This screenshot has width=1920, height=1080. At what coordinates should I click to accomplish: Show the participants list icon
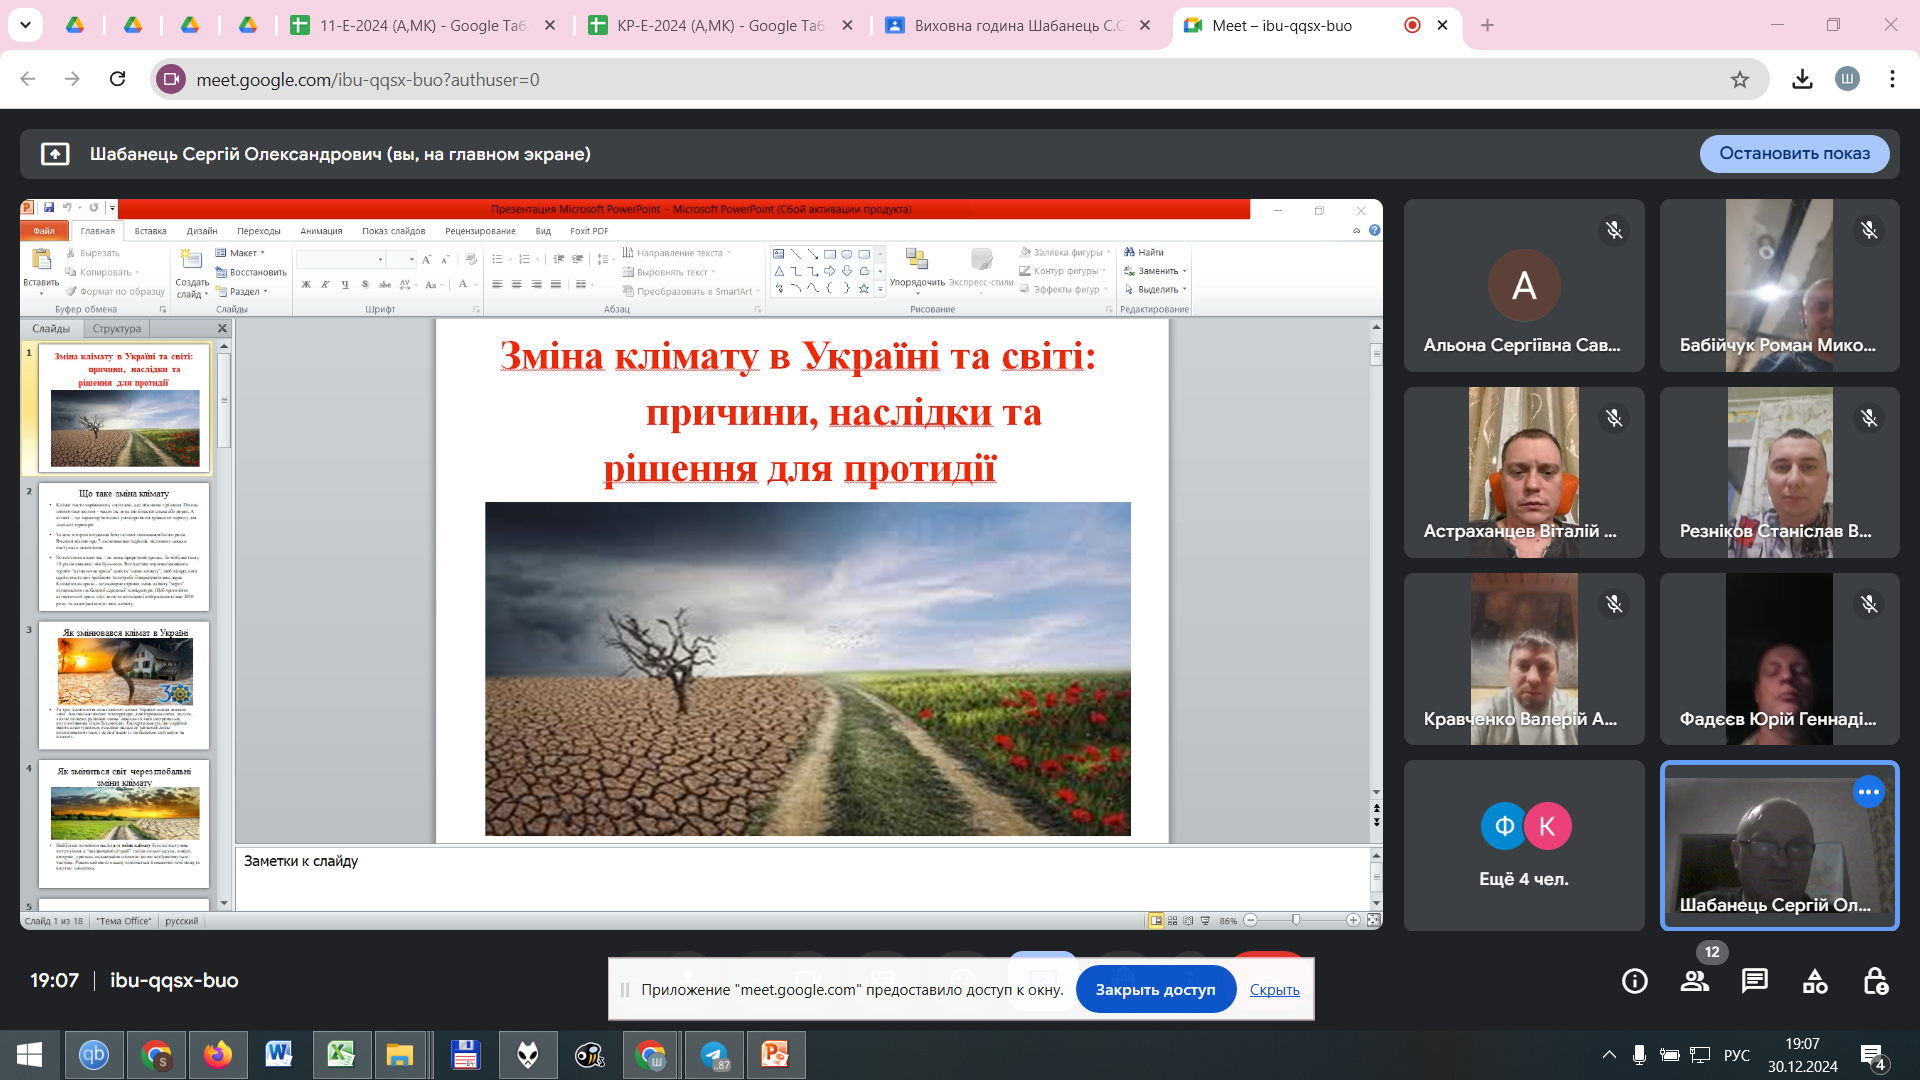click(x=1695, y=981)
